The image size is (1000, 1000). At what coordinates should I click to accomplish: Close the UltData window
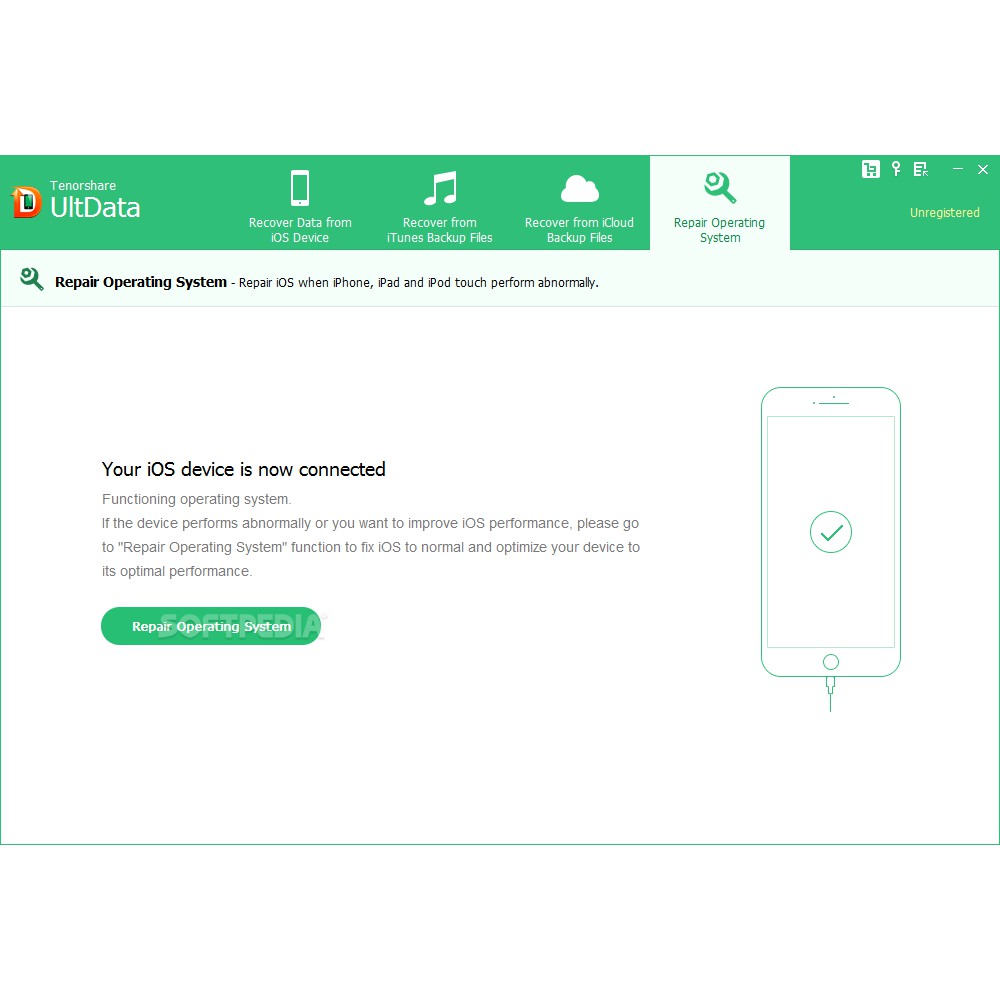pyautogui.click(x=983, y=170)
